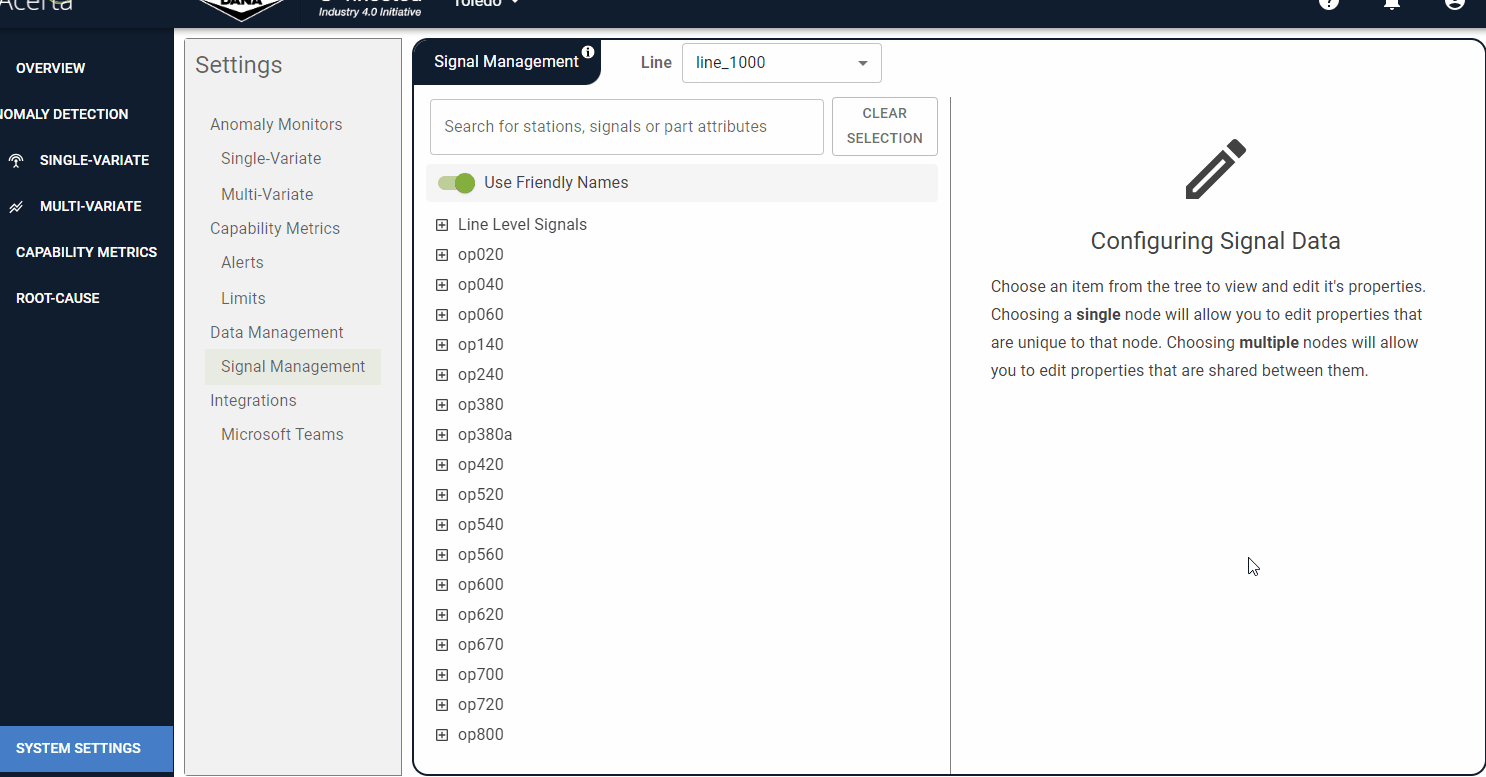The image size is (1486, 777).
Task: Select the op800 tree item
Action: pyautogui.click(x=480, y=735)
